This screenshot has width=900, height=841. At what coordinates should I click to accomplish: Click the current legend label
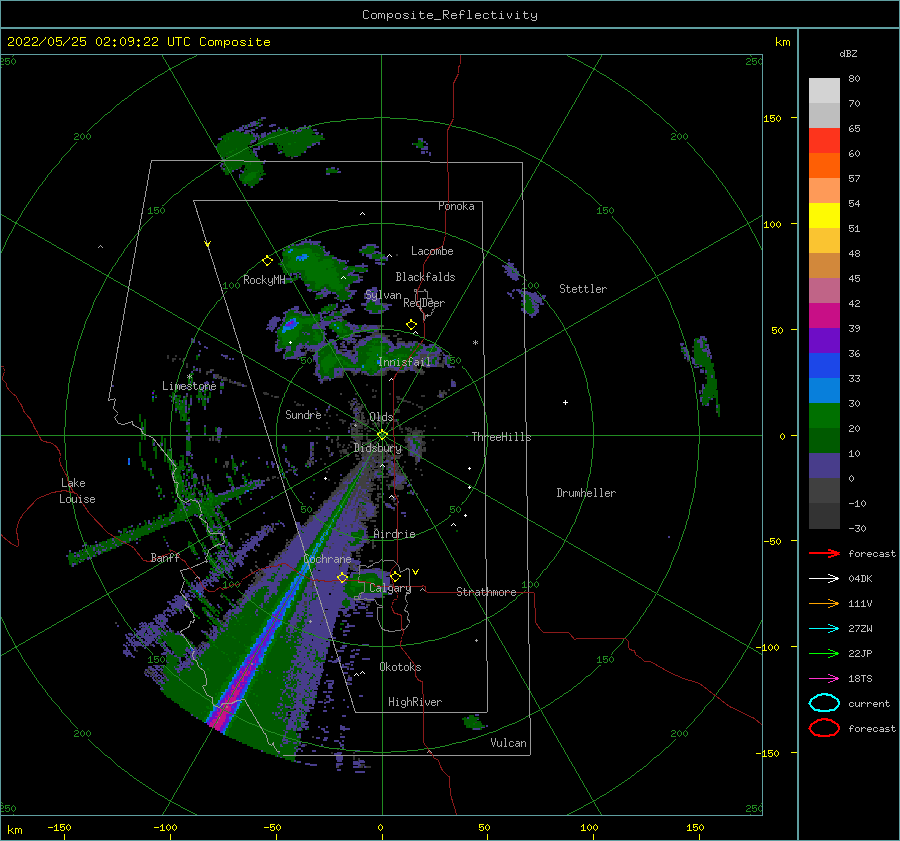click(x=869, y=703)
